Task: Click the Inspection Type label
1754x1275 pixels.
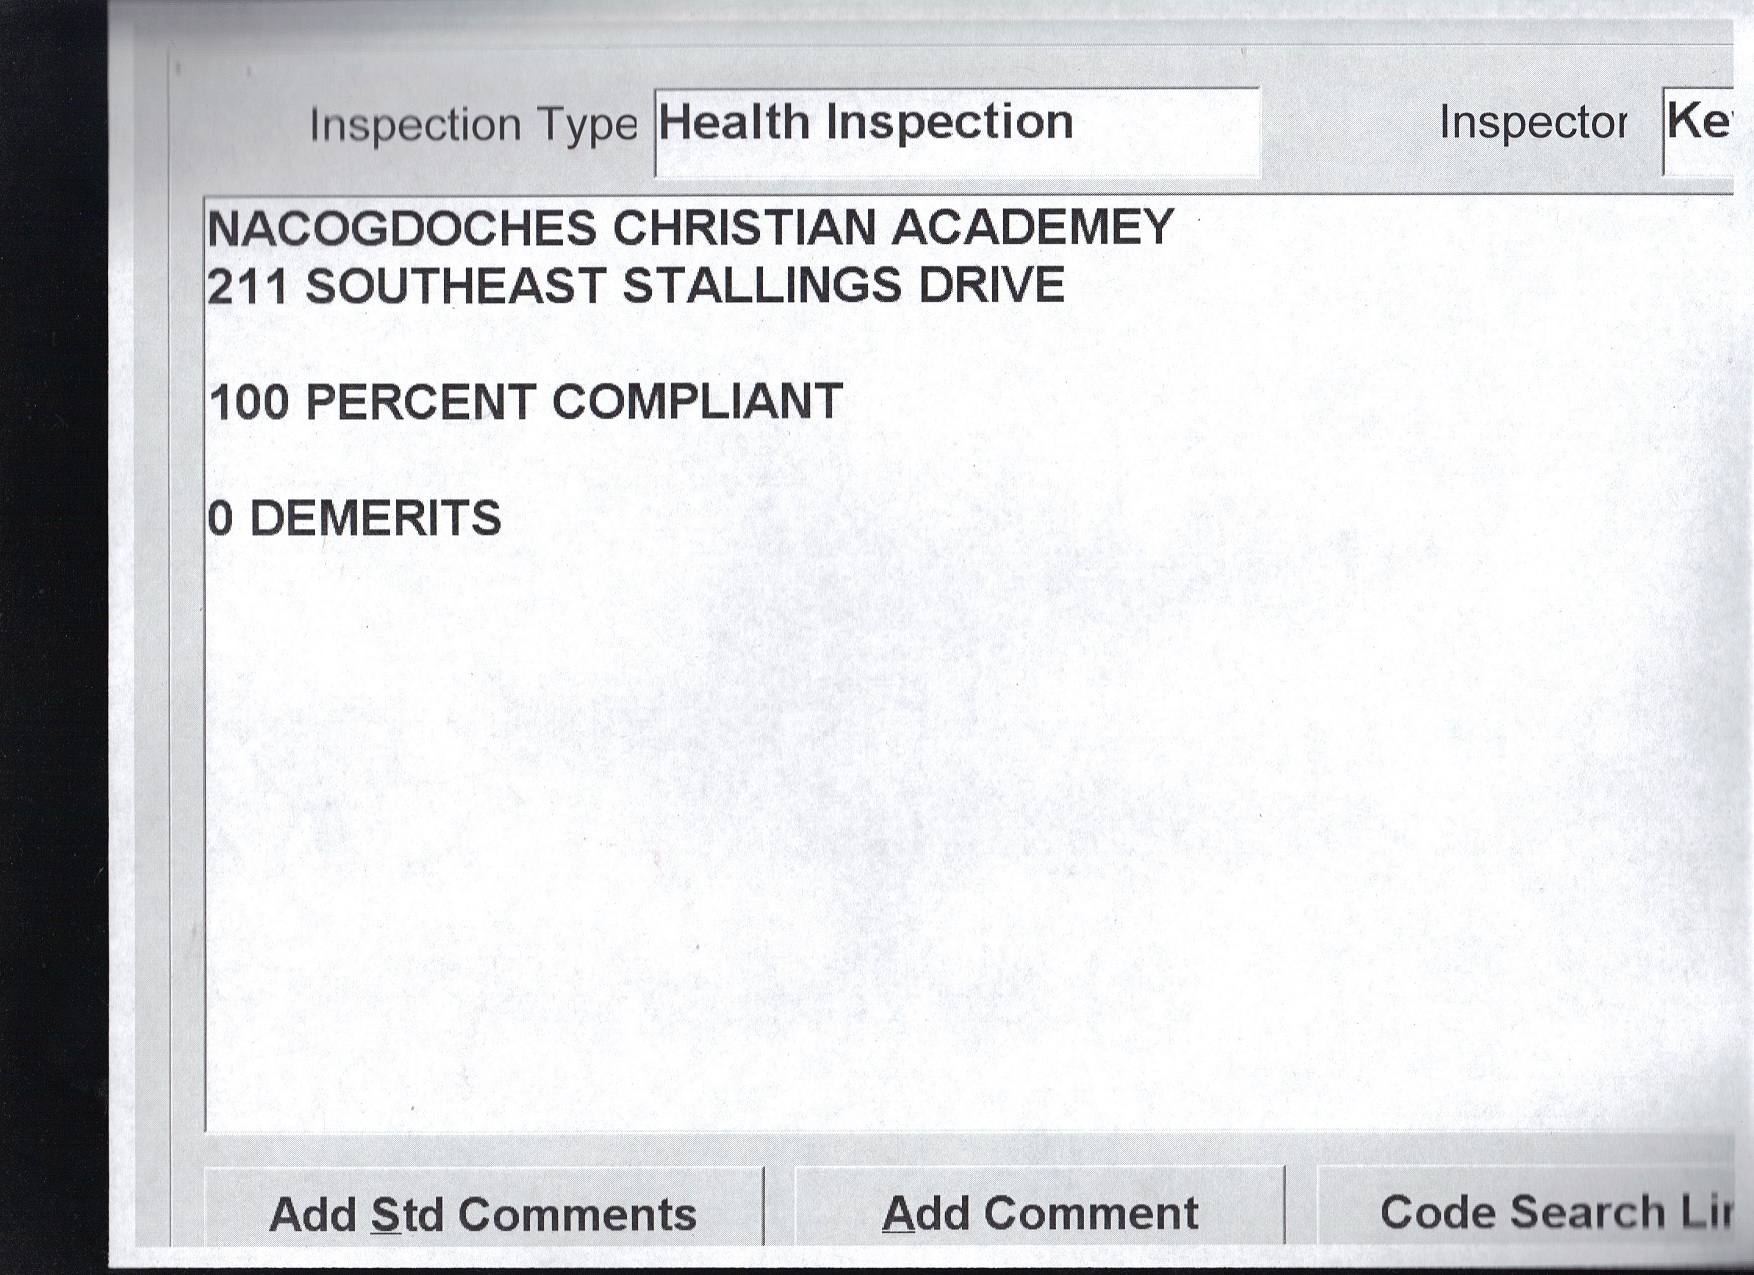Action: 473,125
